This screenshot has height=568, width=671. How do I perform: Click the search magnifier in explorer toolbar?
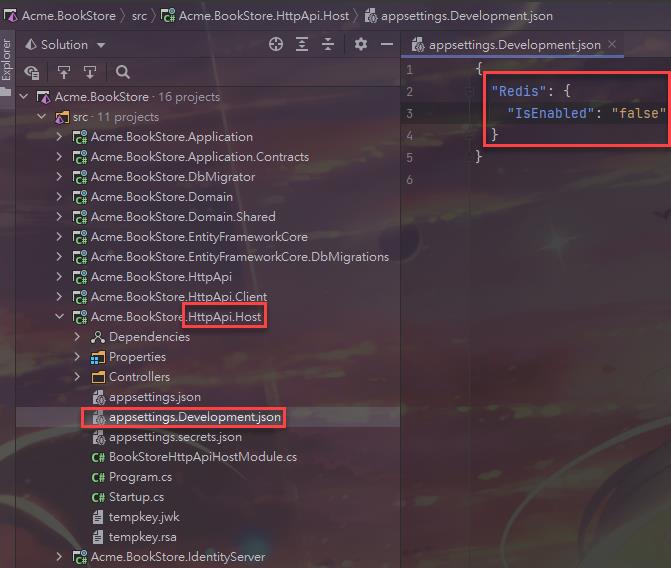123,72
